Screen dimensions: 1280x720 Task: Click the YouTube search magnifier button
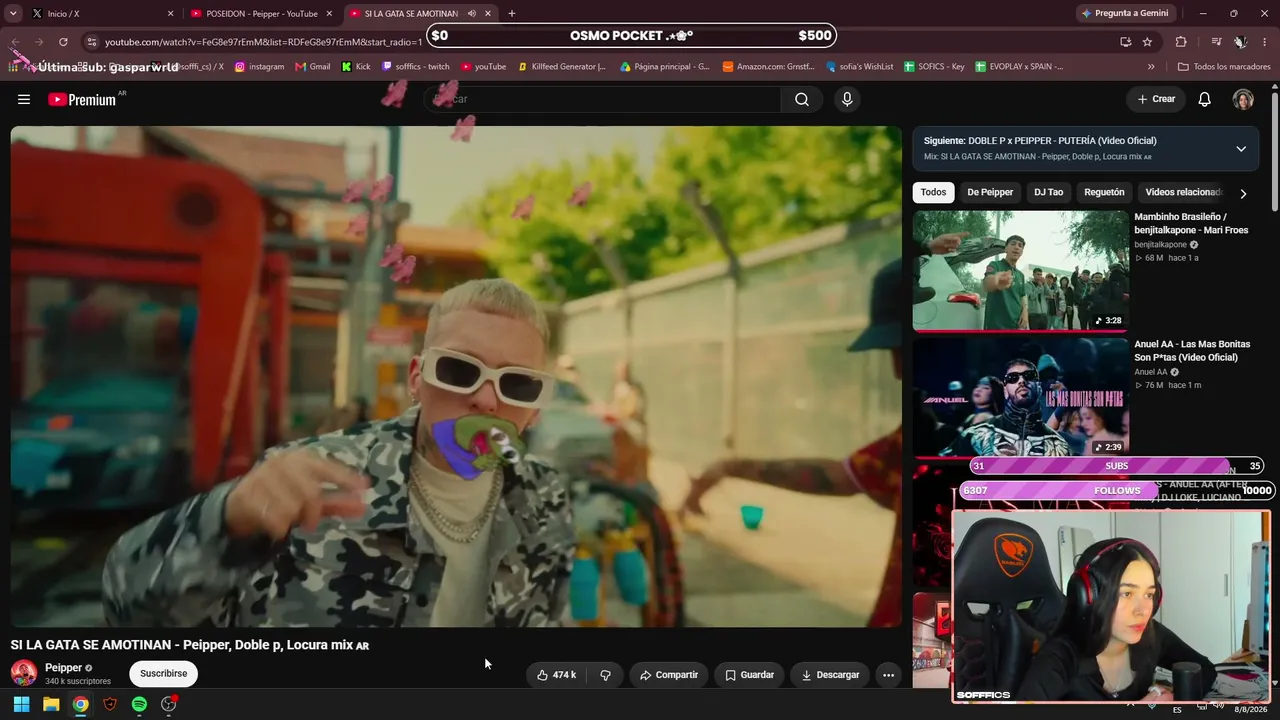coord(802,99)
